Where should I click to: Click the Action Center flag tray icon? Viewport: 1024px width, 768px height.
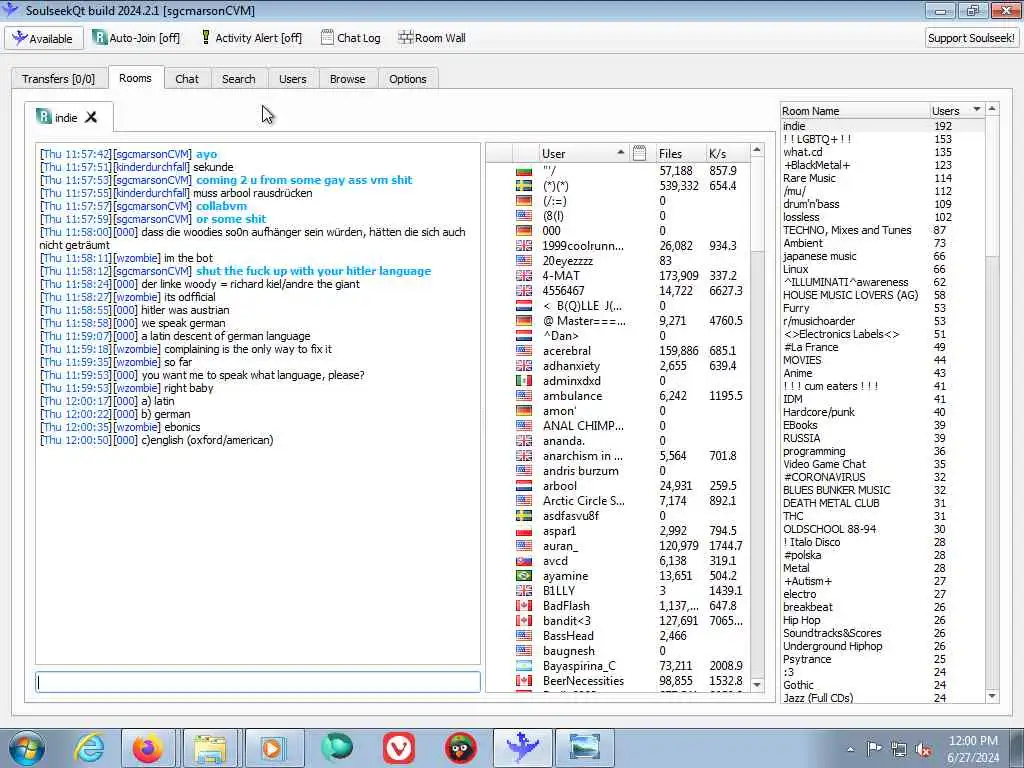(x=874, y=749)
